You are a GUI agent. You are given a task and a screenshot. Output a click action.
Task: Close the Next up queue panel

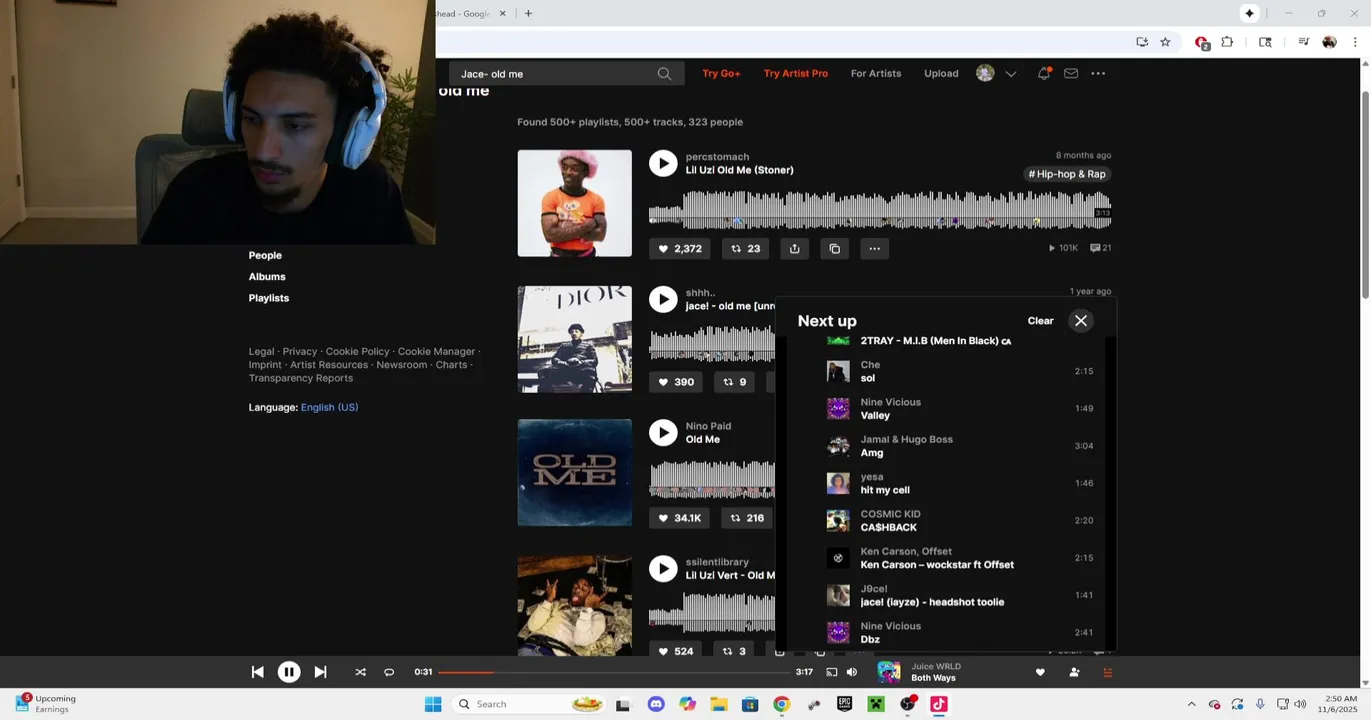tap(1081, 321)
